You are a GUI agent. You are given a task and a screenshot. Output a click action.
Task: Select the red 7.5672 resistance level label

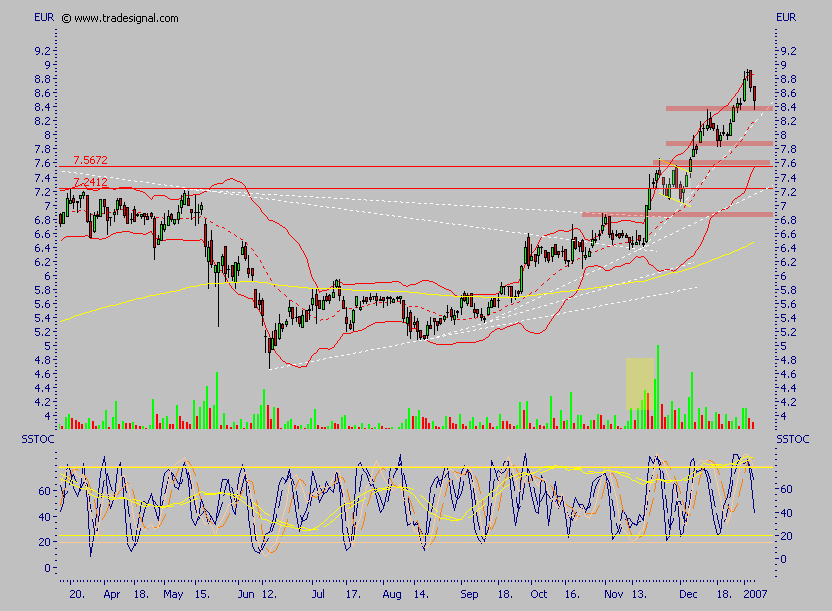[90, 160]
